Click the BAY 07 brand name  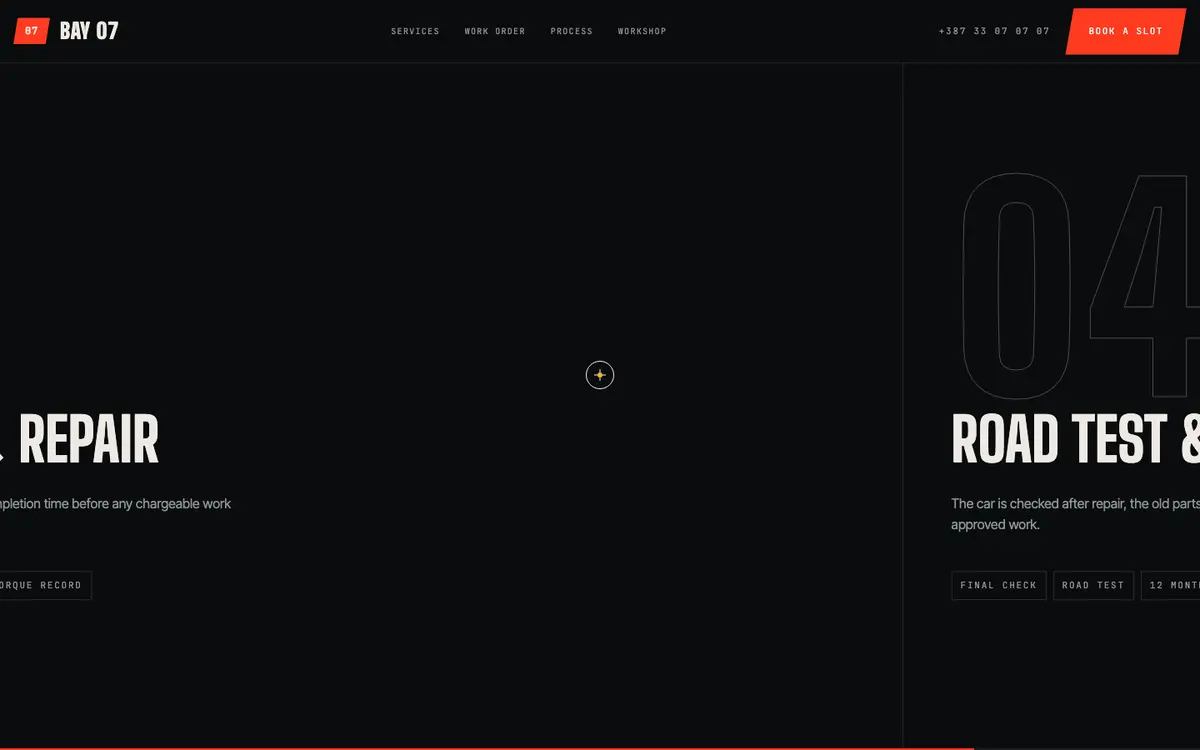point(89,31)
